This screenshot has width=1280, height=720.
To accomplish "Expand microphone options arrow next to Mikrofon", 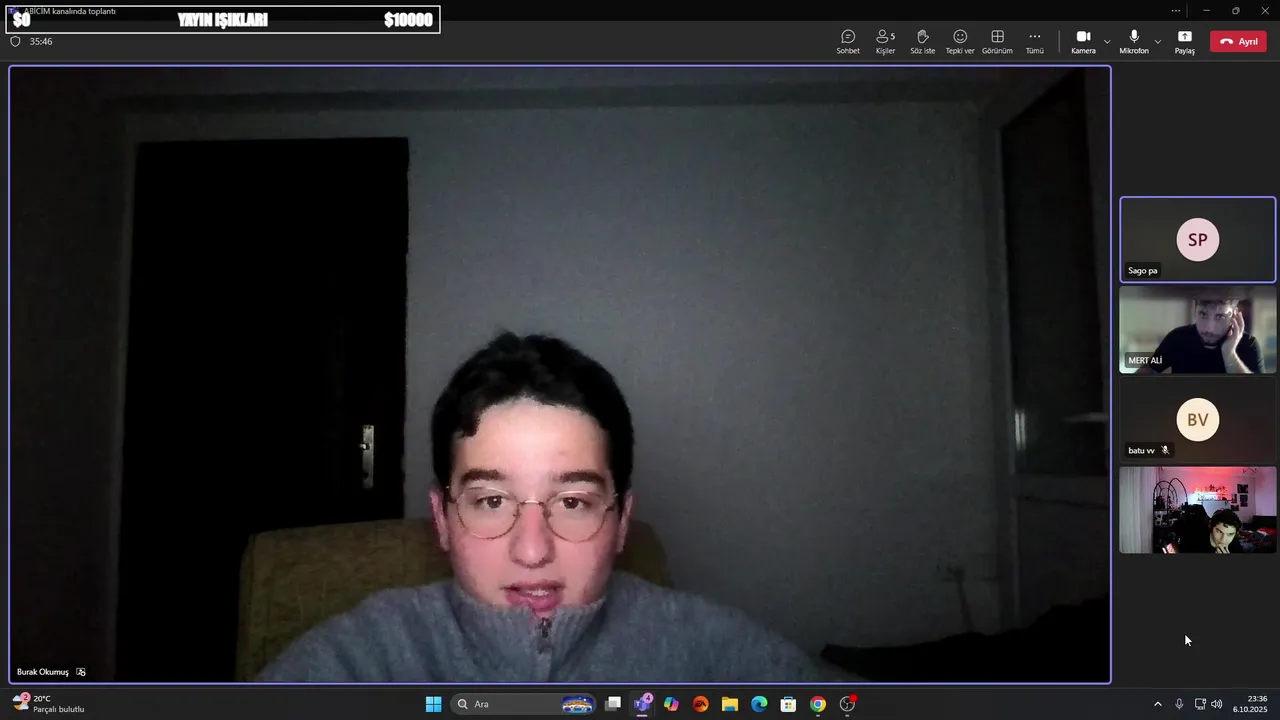I will point(1158,41).
